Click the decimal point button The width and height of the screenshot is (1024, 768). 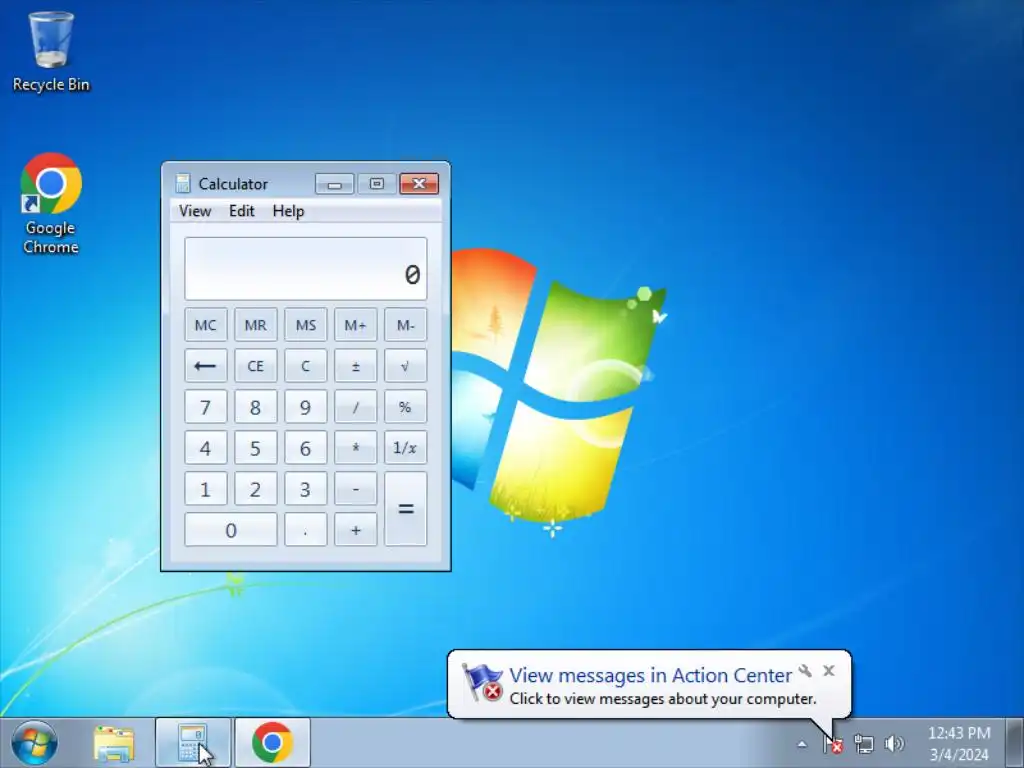click(x=306, y=530)
